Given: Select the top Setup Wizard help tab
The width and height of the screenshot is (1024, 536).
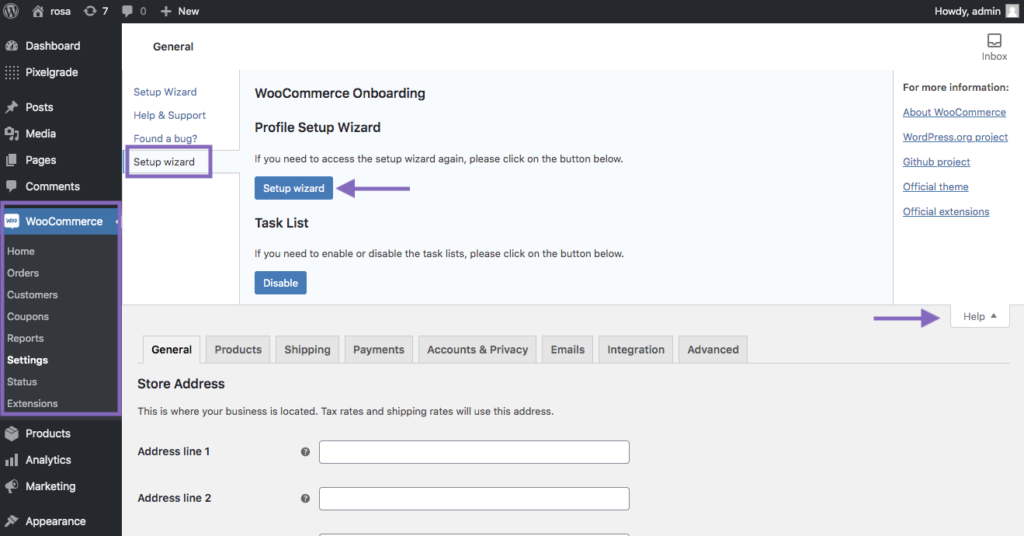Looking at the screenshot, I should pyautogui.click(x=165, y=92).
